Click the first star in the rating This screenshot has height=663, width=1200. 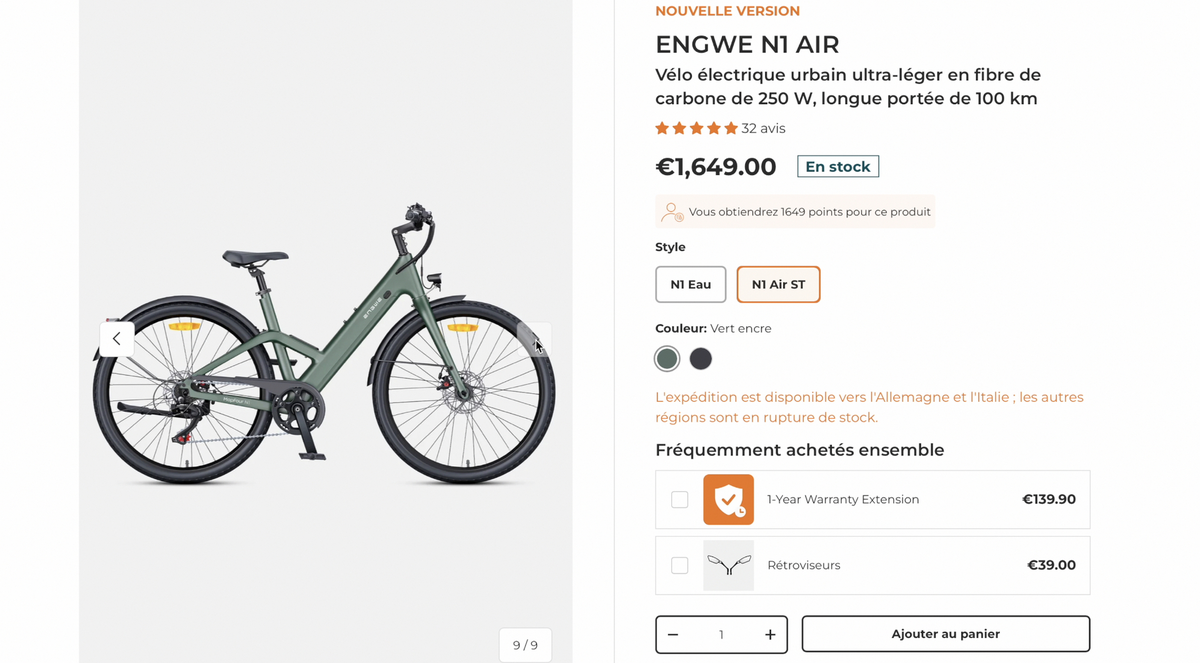(661, 128)
